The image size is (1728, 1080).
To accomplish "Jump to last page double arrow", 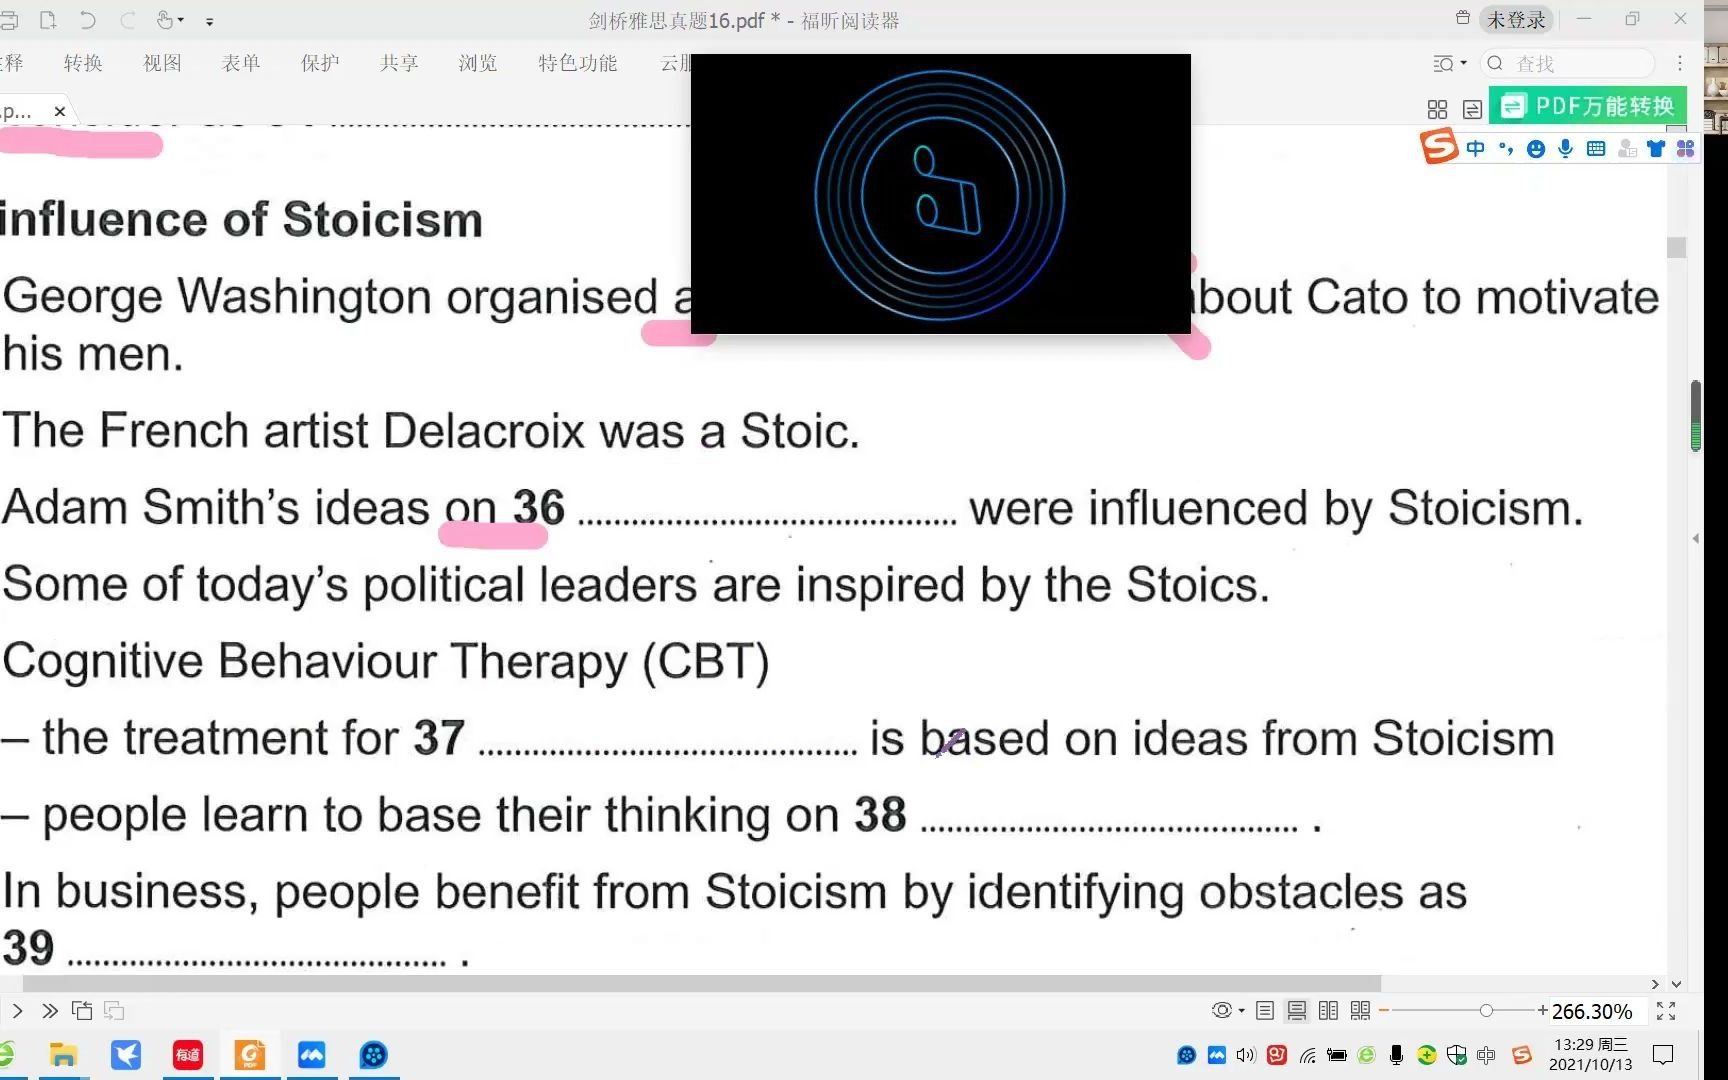I will (x=49, y=1011).
